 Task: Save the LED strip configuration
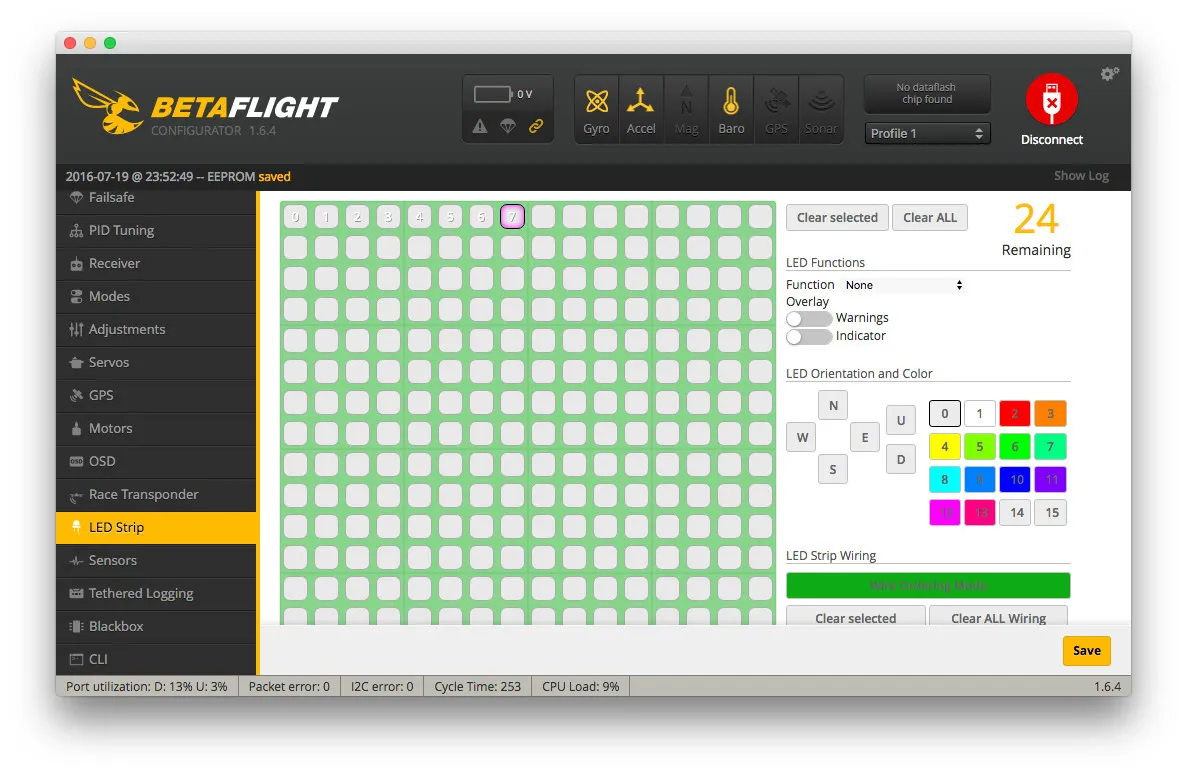[1086, 651]
